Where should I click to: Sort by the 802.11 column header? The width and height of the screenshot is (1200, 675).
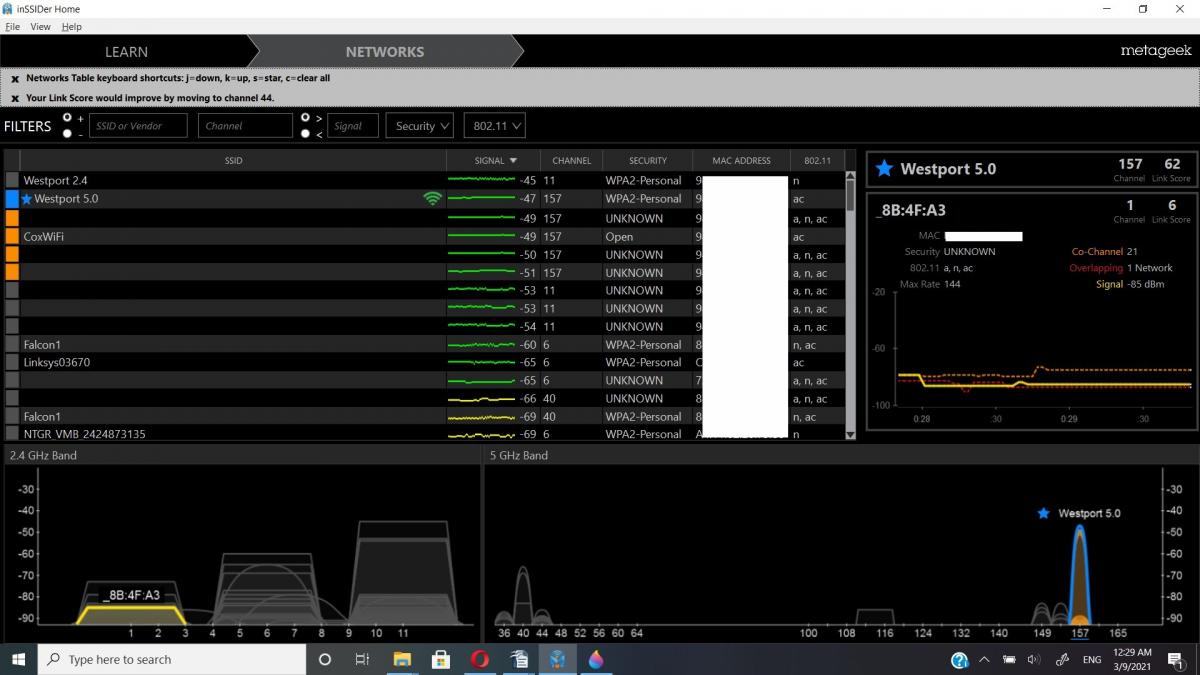click(x=817, y=160)
